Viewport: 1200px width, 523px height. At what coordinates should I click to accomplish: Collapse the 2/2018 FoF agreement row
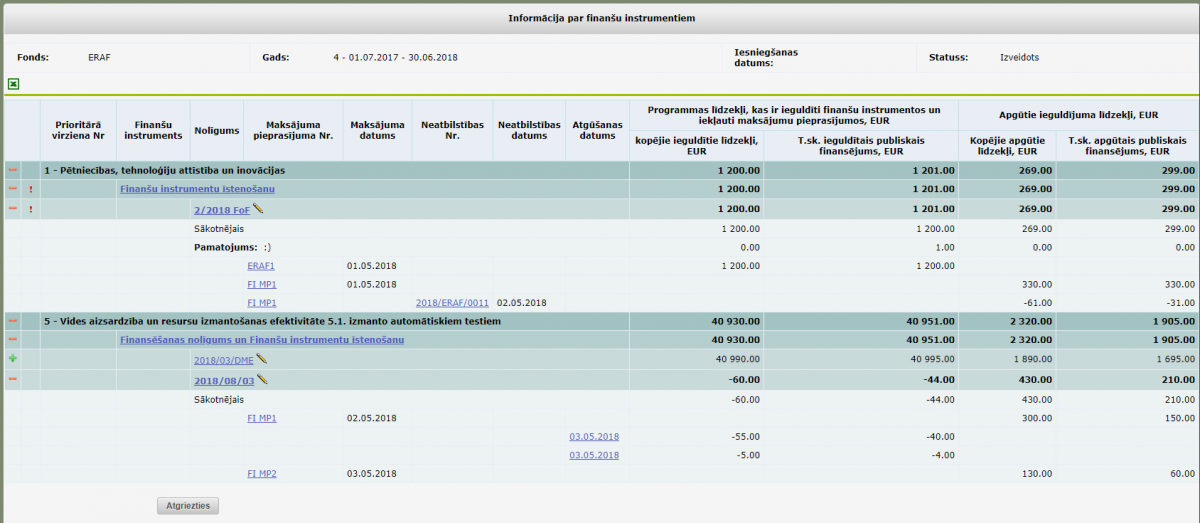point(13,209)
